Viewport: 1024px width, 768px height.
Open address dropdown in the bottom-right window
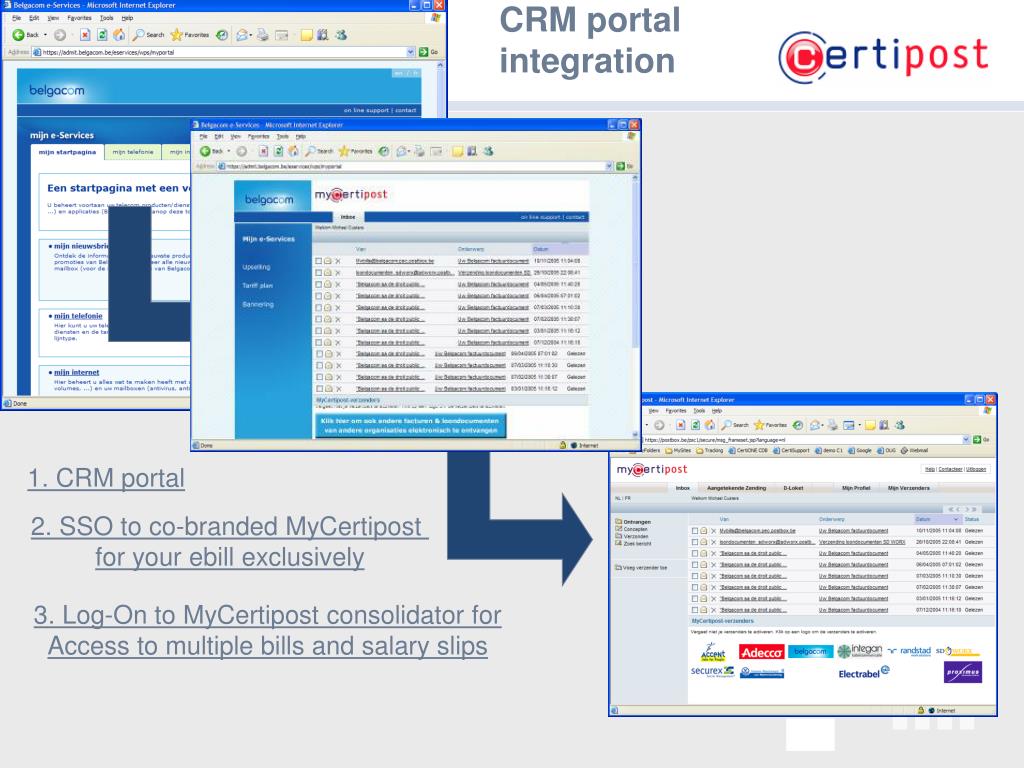pos(966,440)
